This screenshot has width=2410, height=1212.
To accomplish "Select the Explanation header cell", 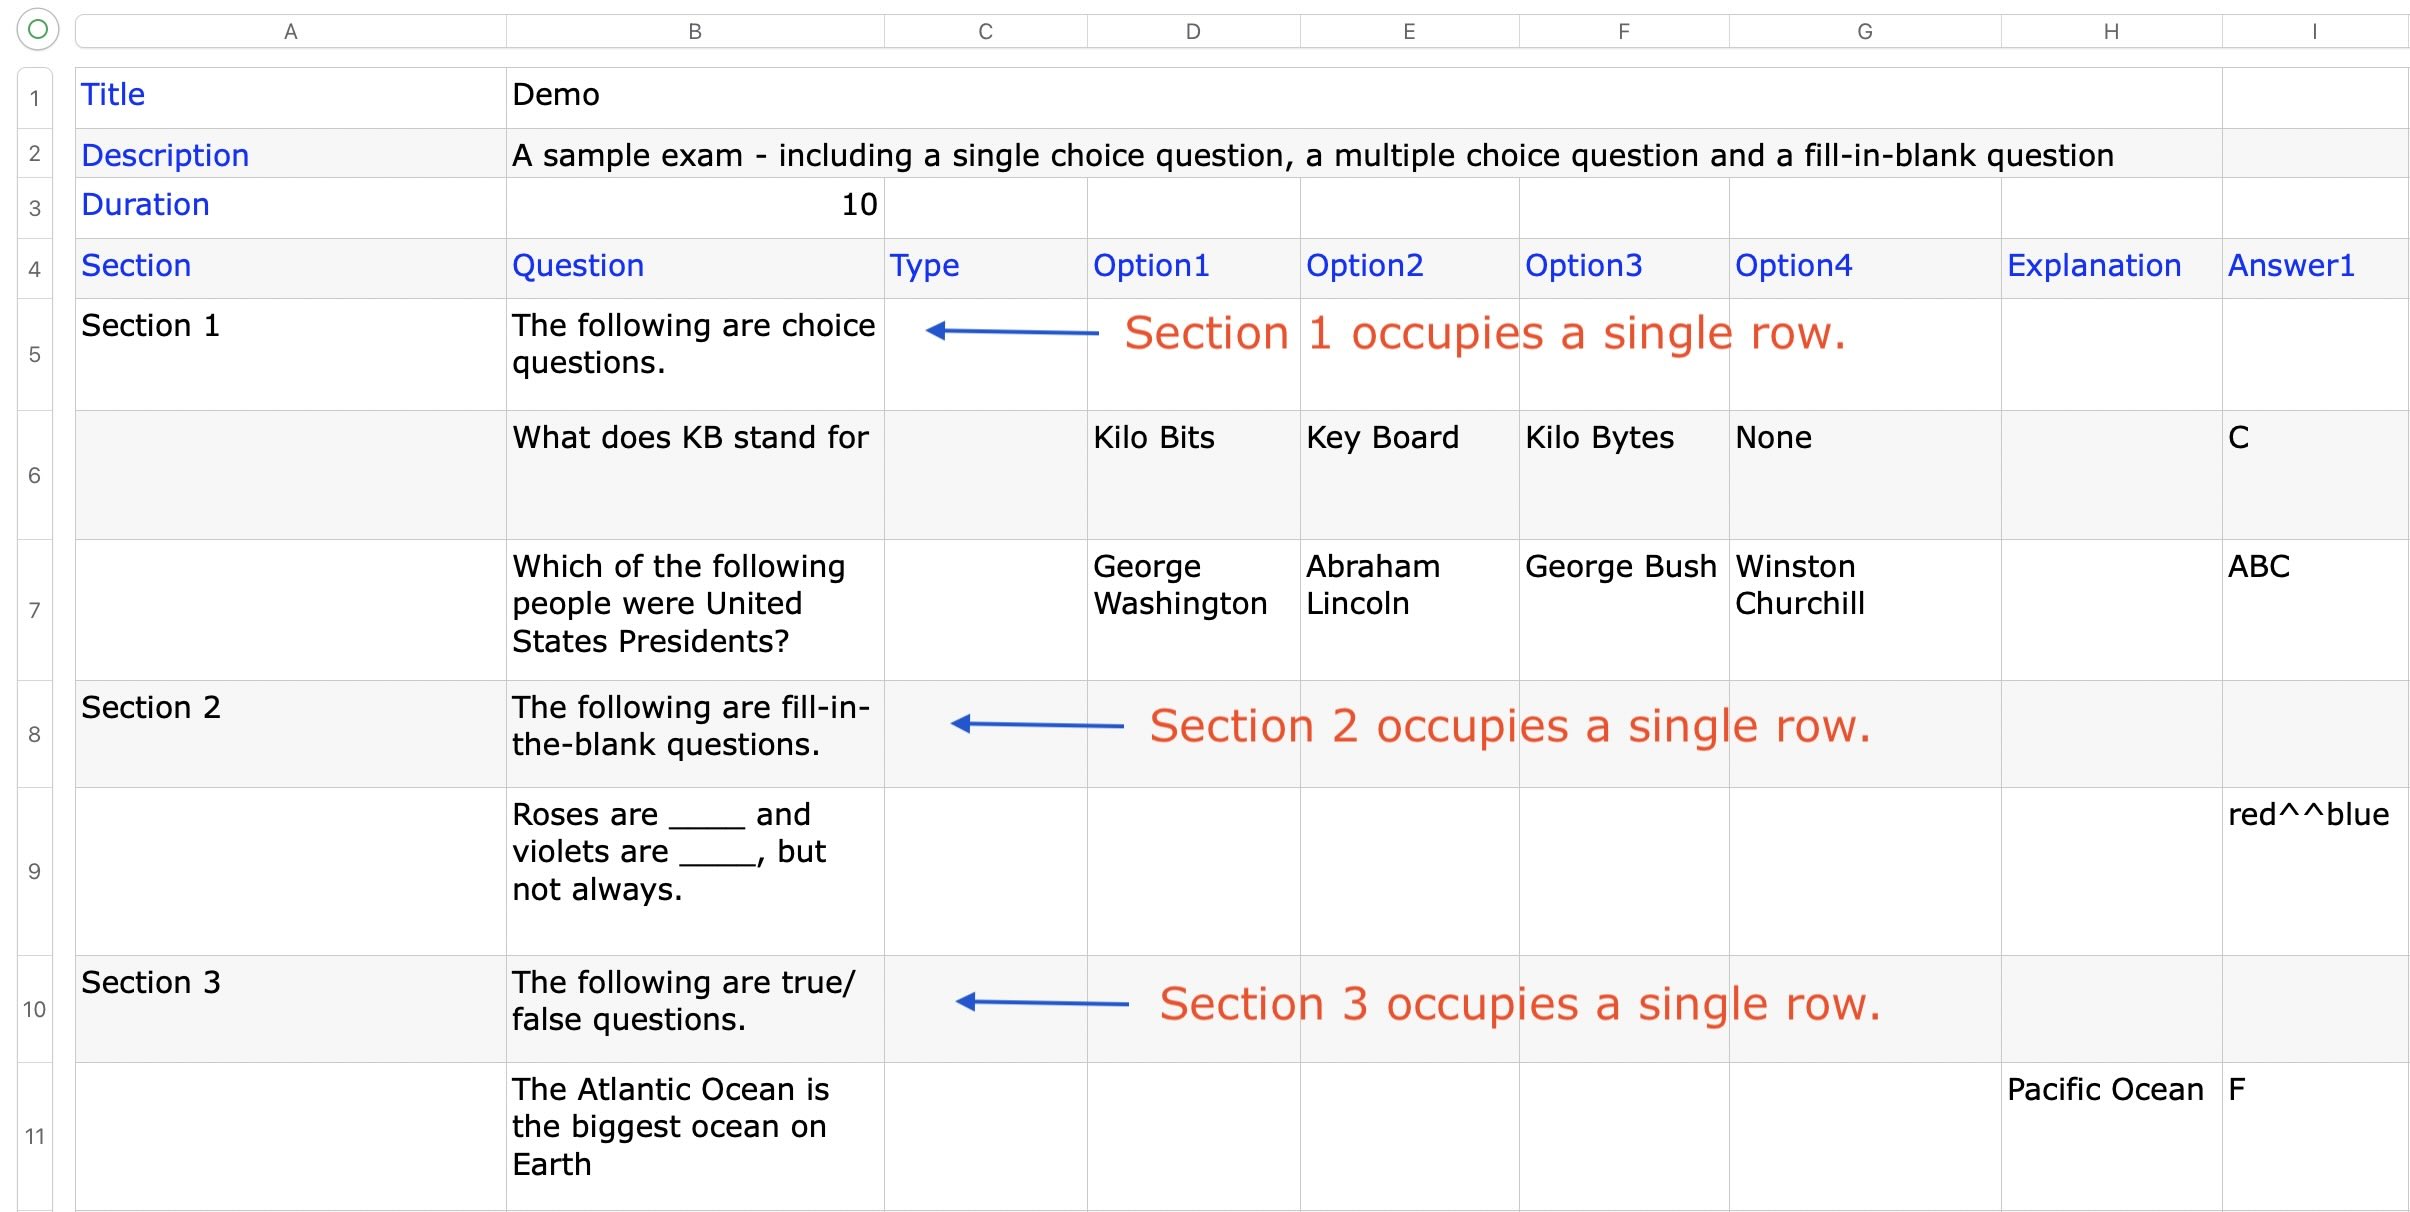I will (x=2111, y=266).
